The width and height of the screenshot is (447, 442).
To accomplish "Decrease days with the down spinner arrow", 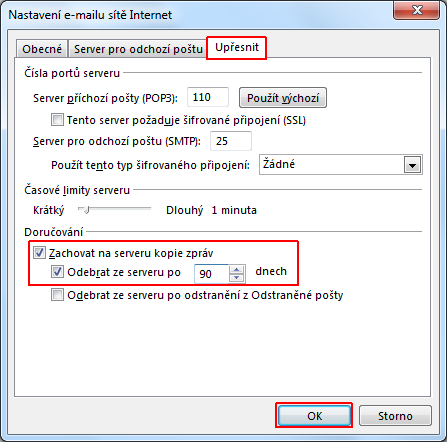I will click(237, 278).
